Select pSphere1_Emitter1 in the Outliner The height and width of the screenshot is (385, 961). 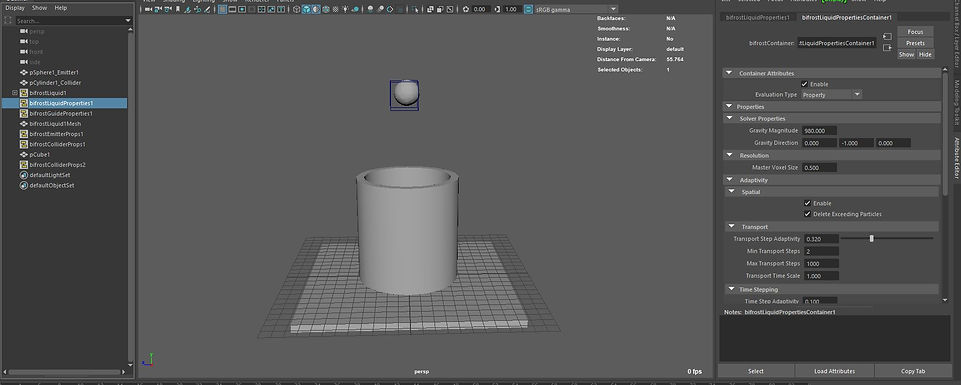pyautogui.click(x=54, y=72)
